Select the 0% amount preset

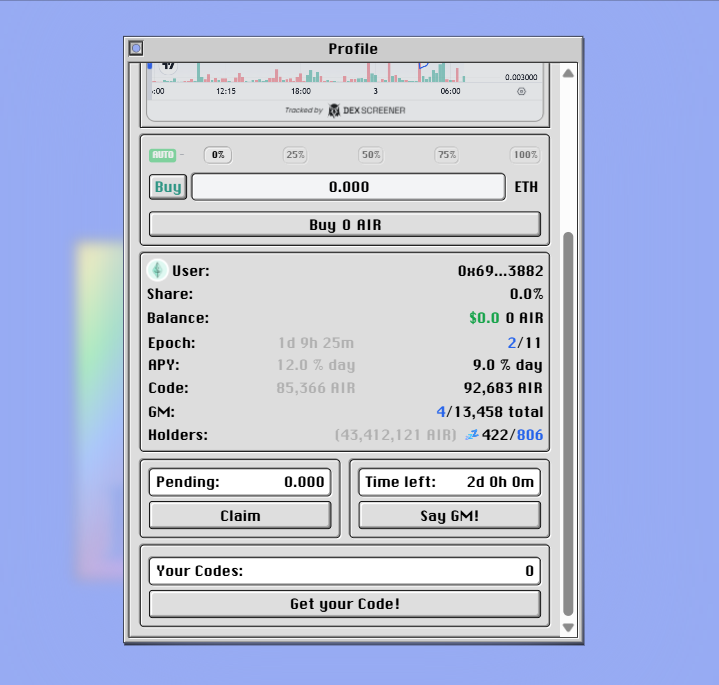pos(218,155)
